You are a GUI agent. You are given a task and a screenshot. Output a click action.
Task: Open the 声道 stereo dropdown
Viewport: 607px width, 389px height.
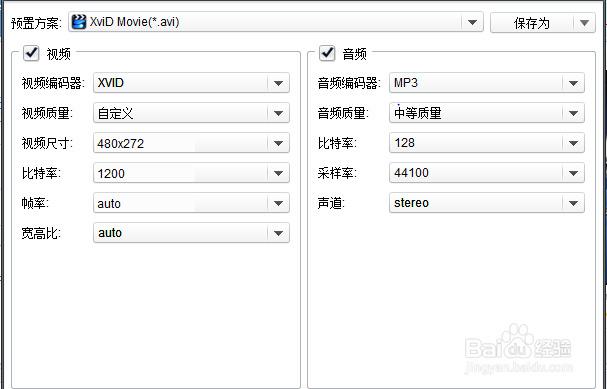tap(487, 203)
